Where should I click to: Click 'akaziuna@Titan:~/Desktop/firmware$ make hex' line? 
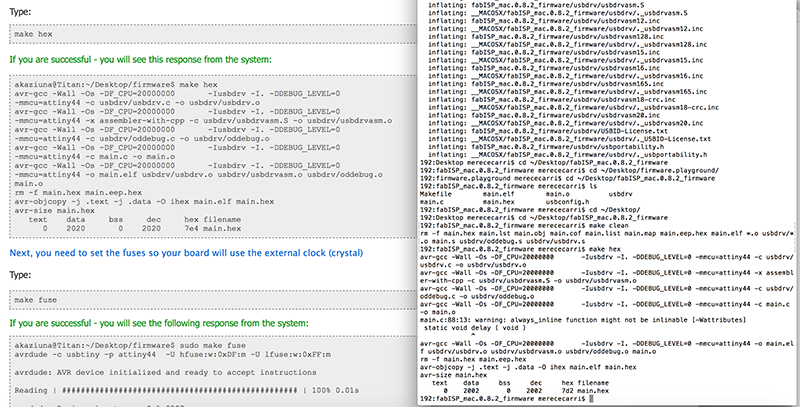pyautogui.click(x=116, y=85)
